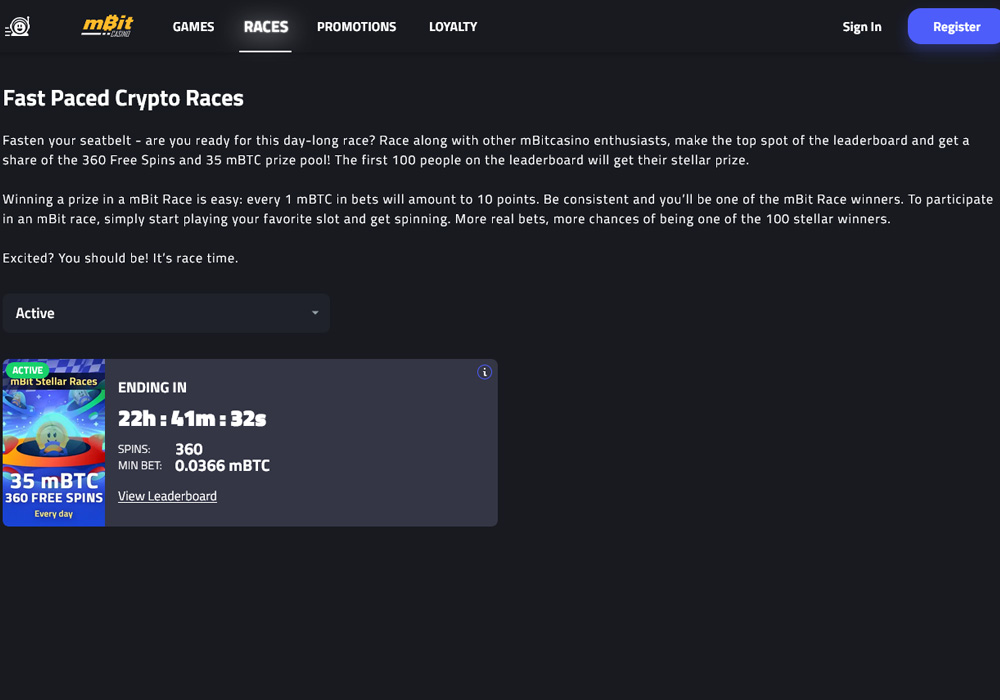
Task: Click the race countdown timer
Action: pyautogui.click(x=192, y=418)
